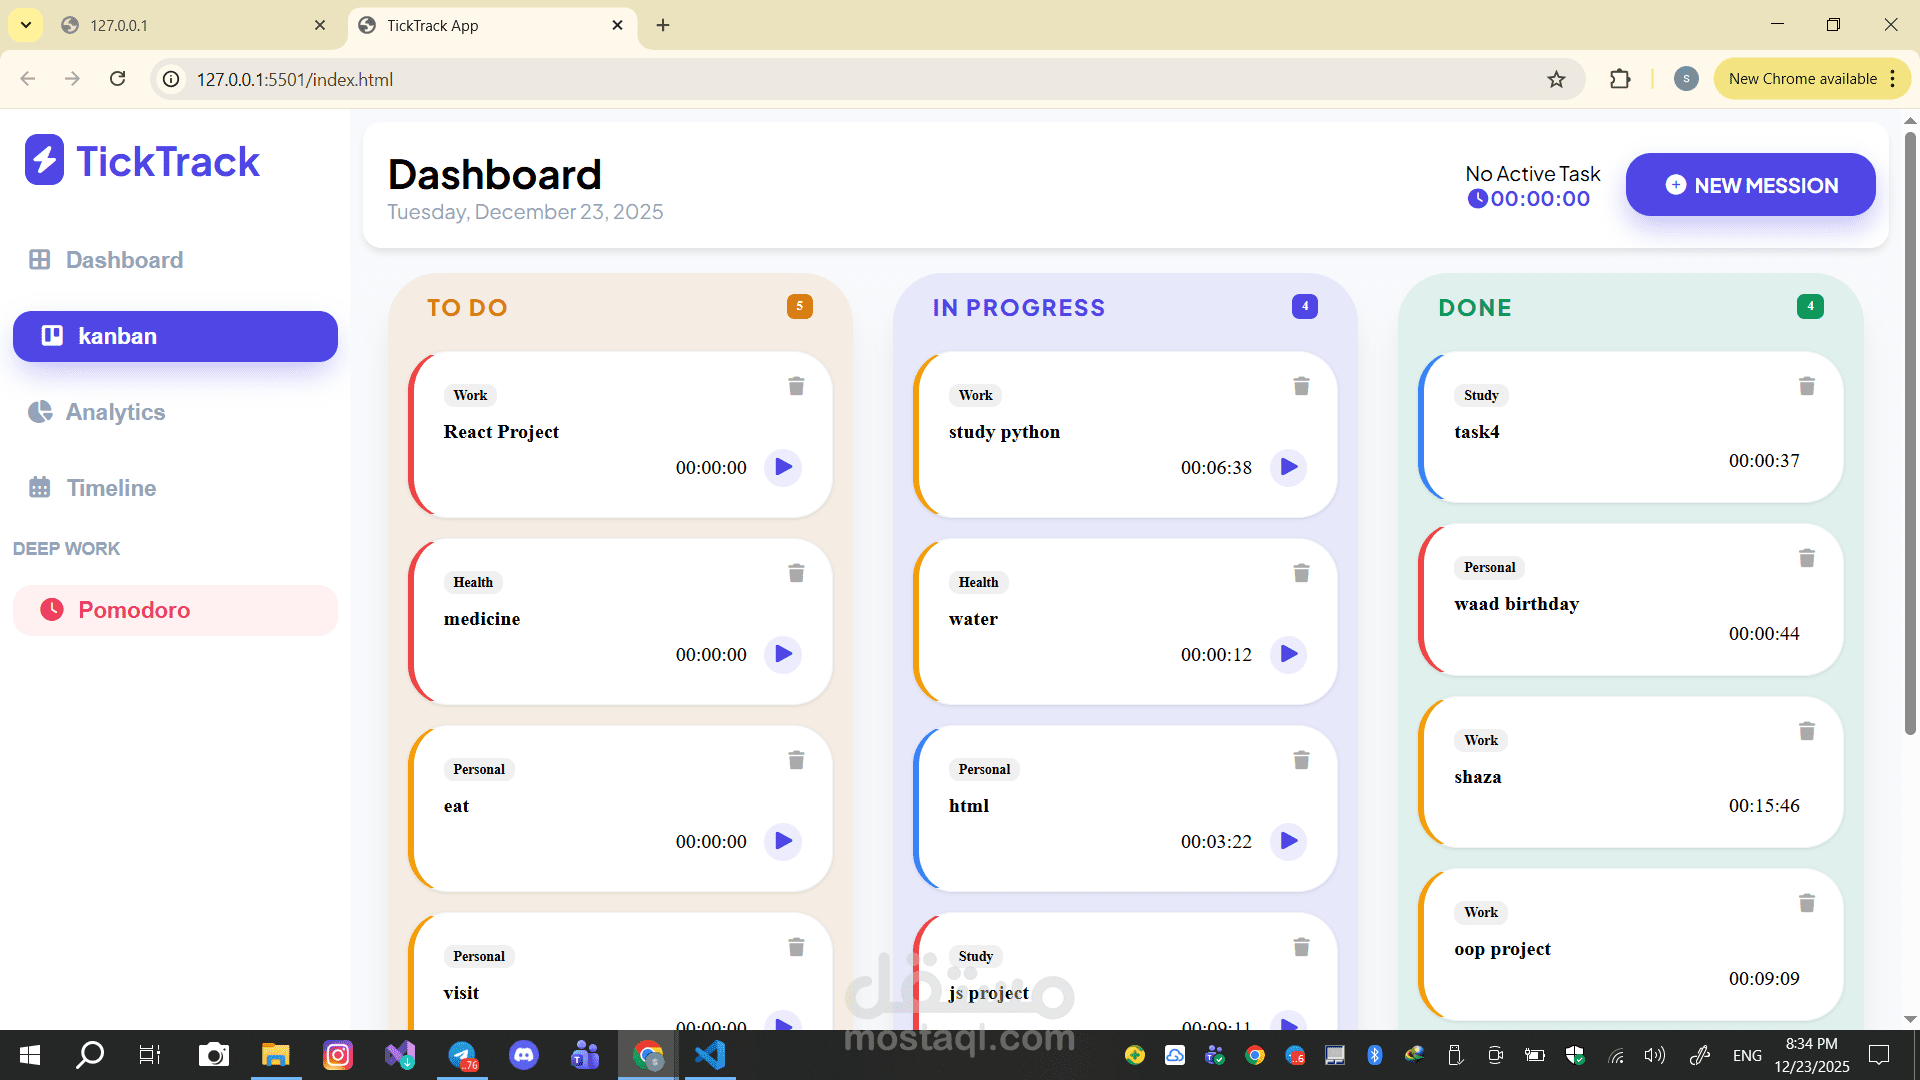Open browser tab search dropdown

26,25
